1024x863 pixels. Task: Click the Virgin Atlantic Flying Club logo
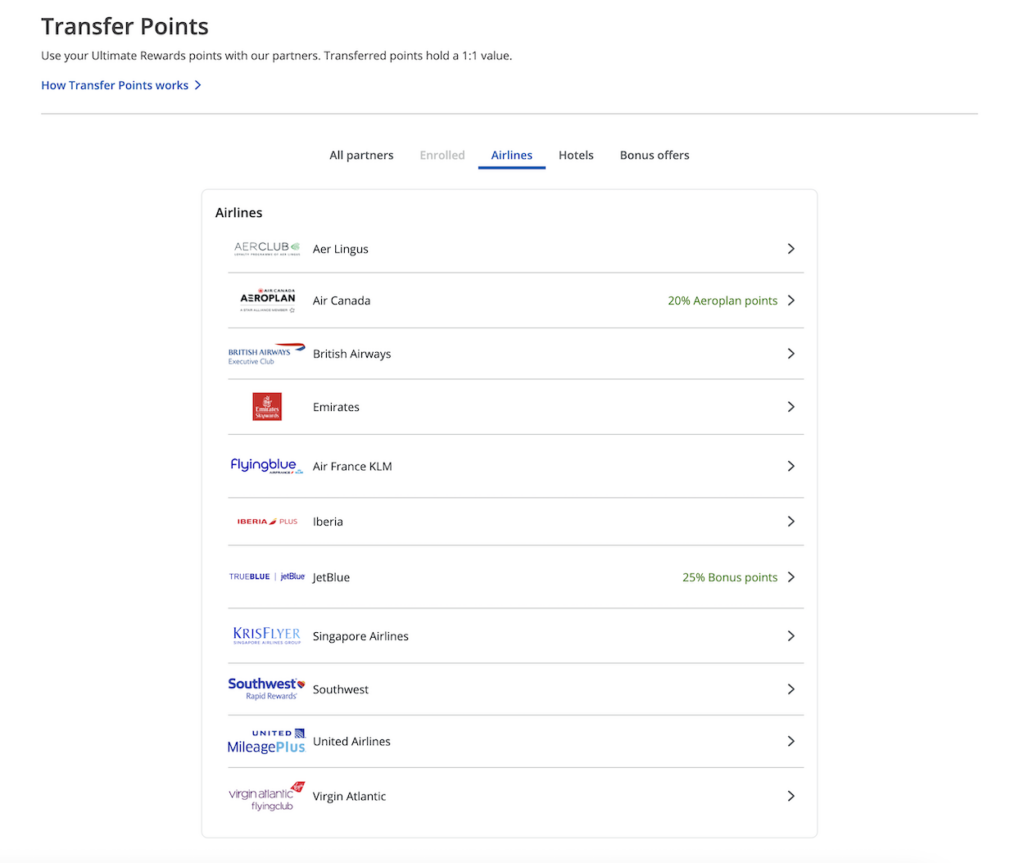pos(266,796)
